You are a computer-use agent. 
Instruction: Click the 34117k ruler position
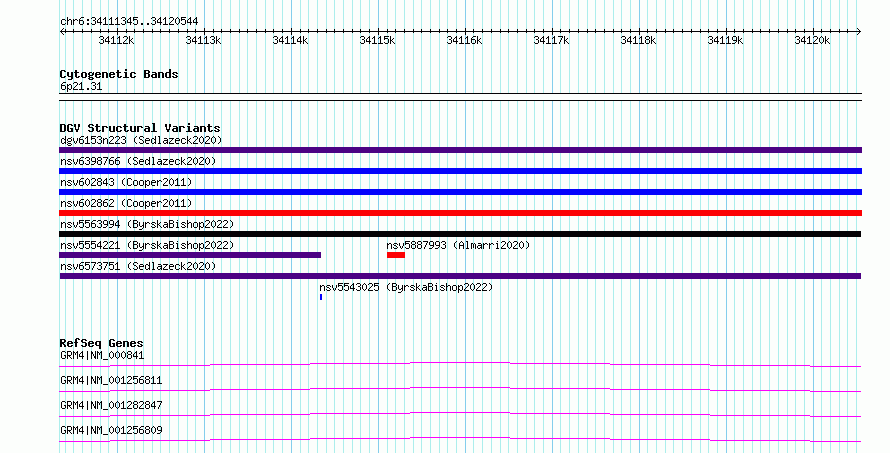(x=551, y=40)
